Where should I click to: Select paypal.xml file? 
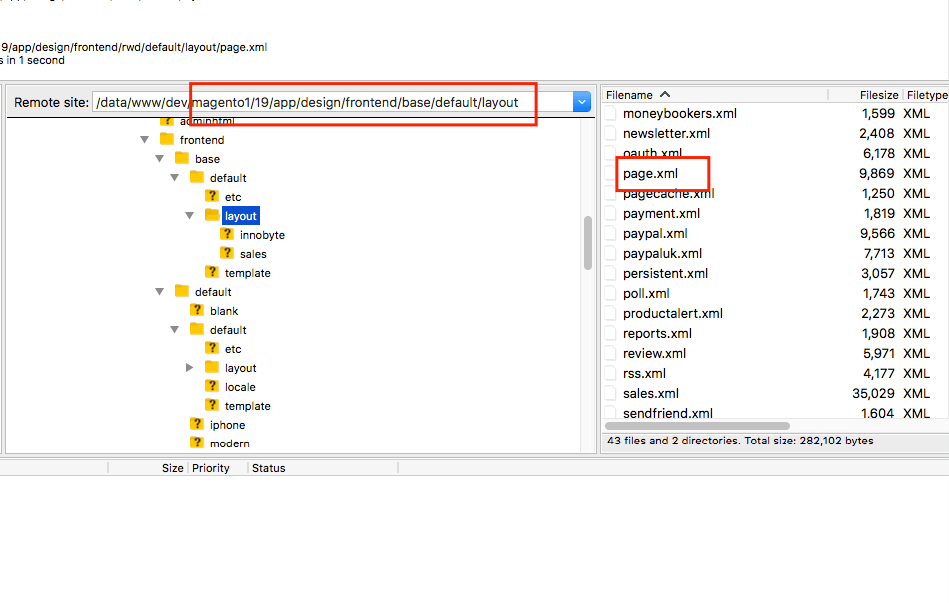tap(655, 233)
